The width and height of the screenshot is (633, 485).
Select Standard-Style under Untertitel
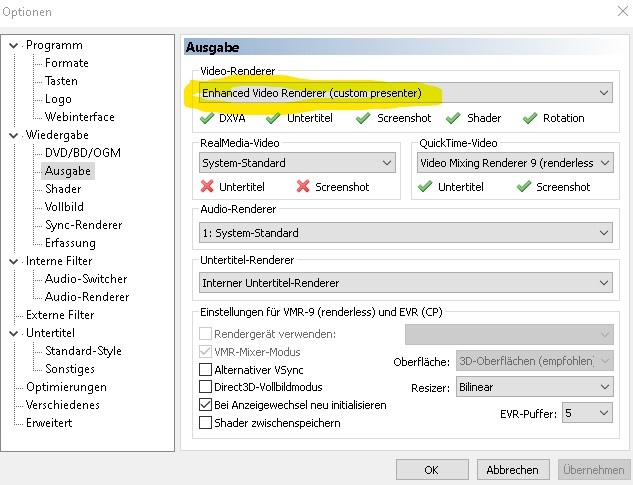83,351
